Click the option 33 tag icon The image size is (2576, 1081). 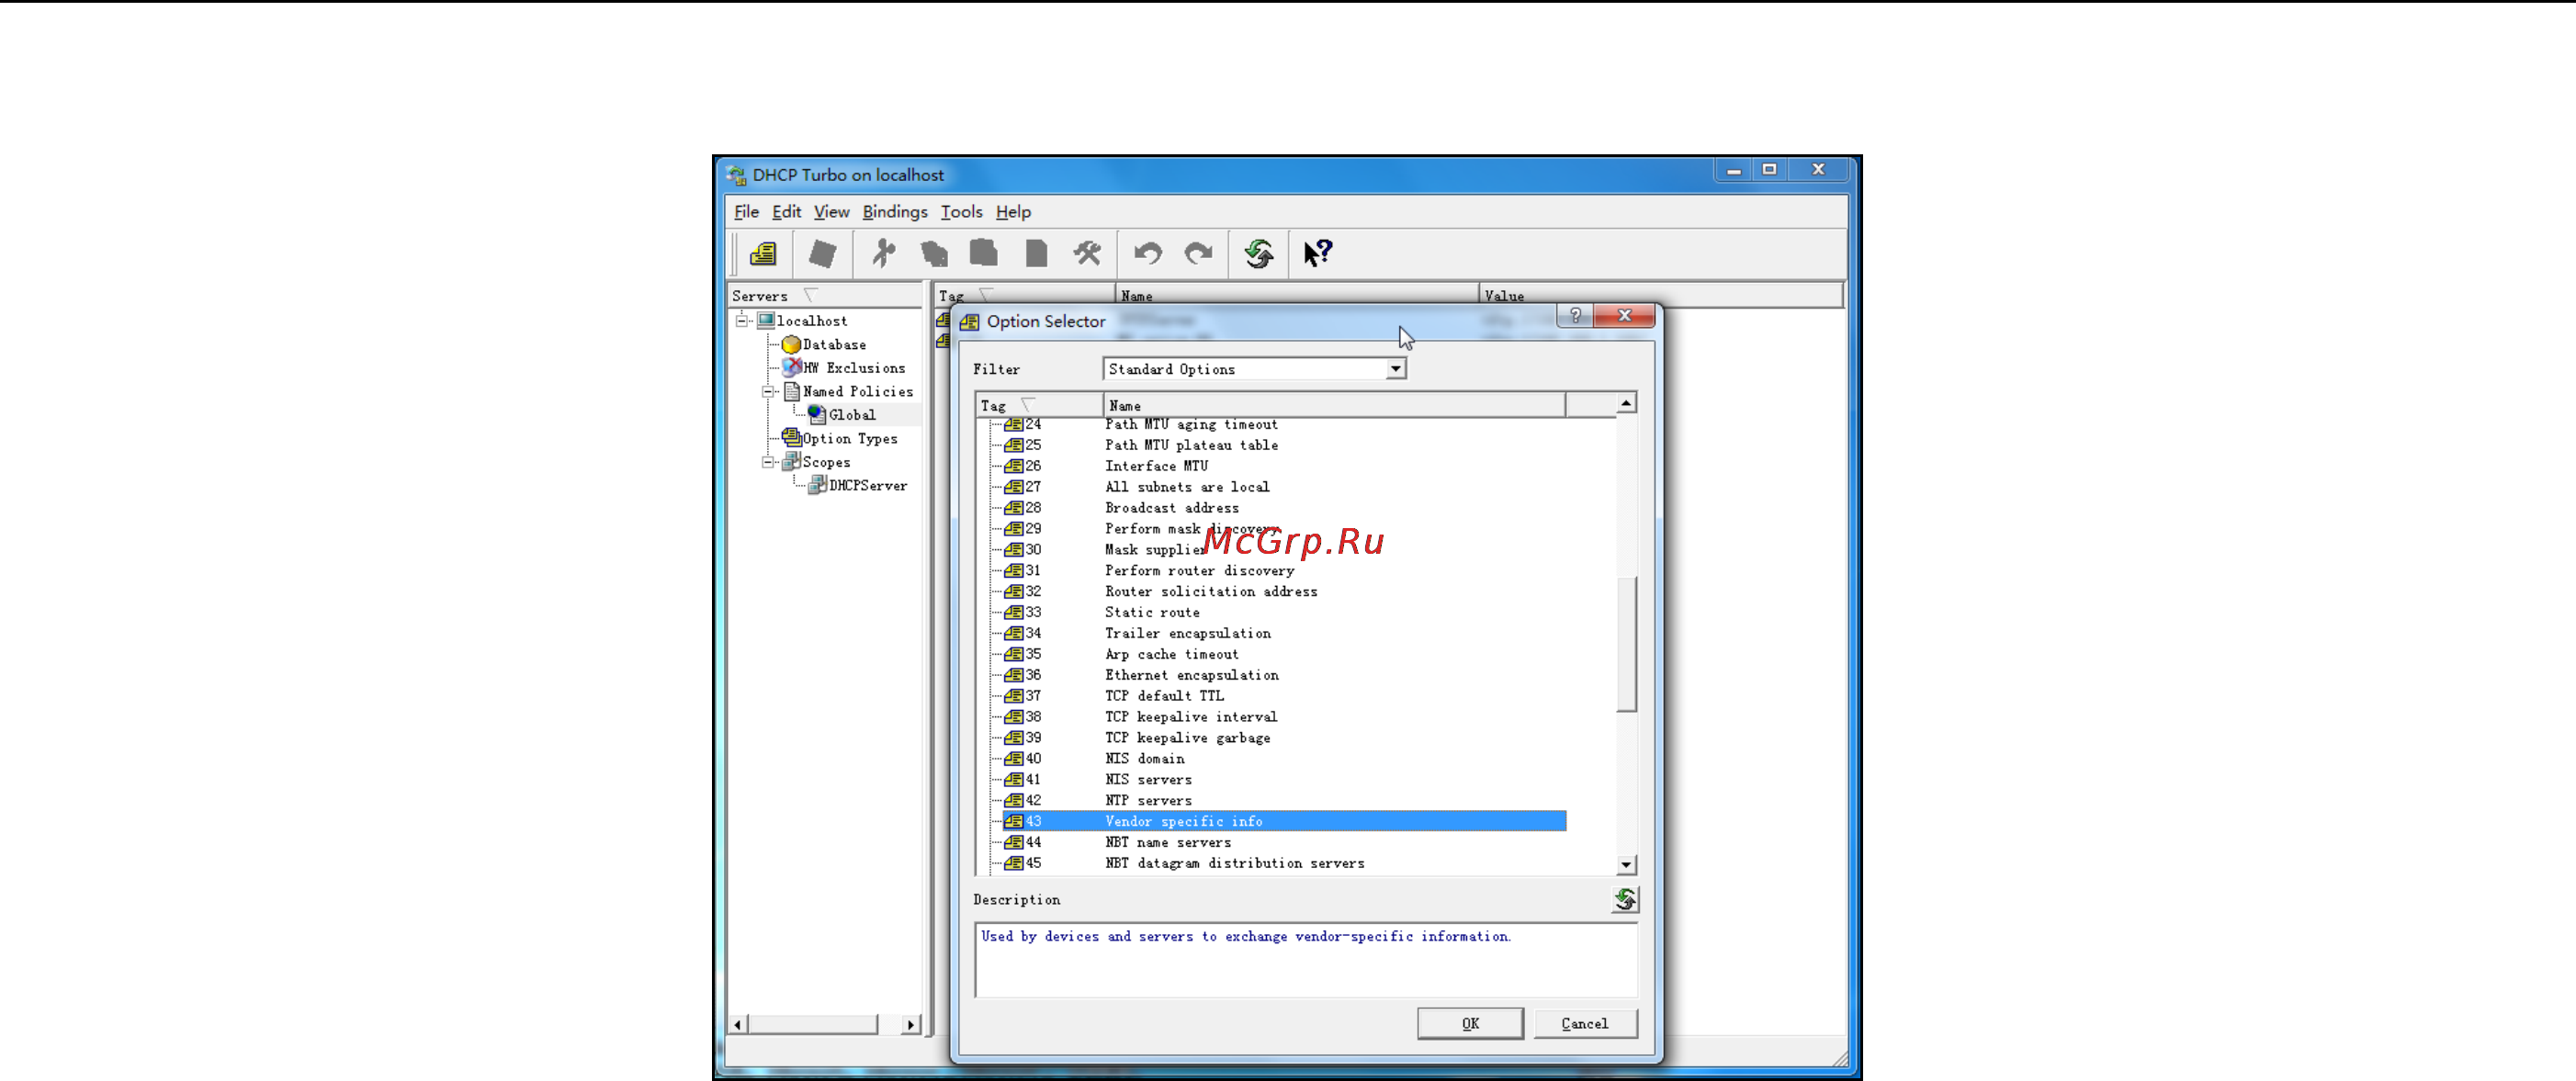[1013, 612]
